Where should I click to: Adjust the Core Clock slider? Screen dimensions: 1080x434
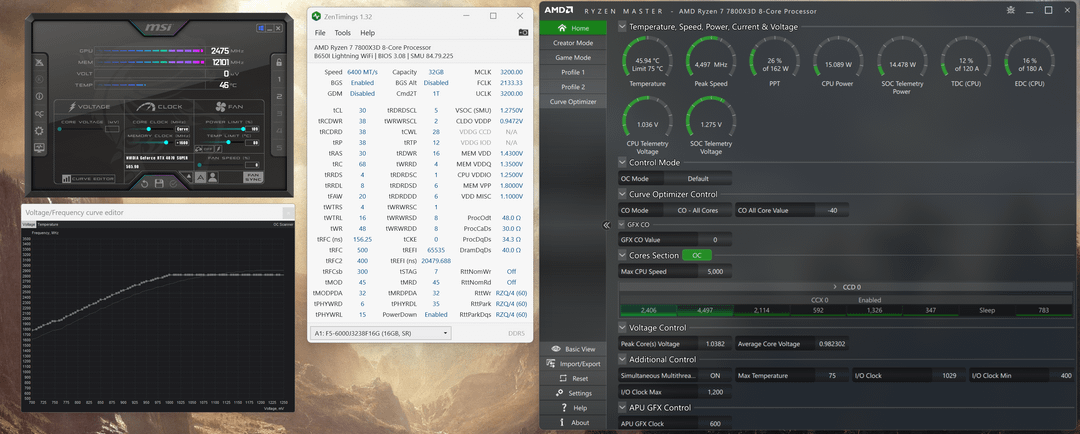click(x=152, y=129)
